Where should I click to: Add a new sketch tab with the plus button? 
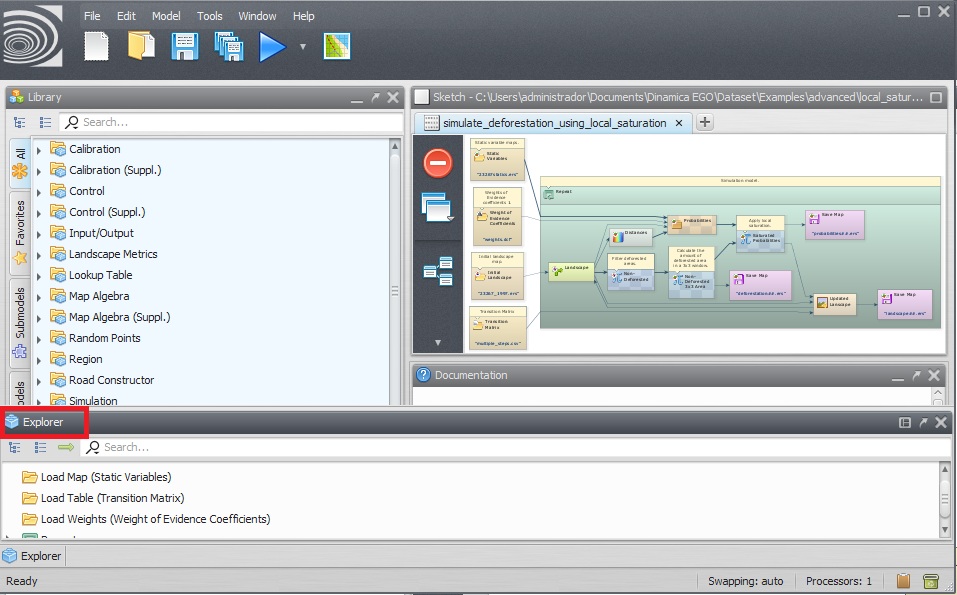705,123
